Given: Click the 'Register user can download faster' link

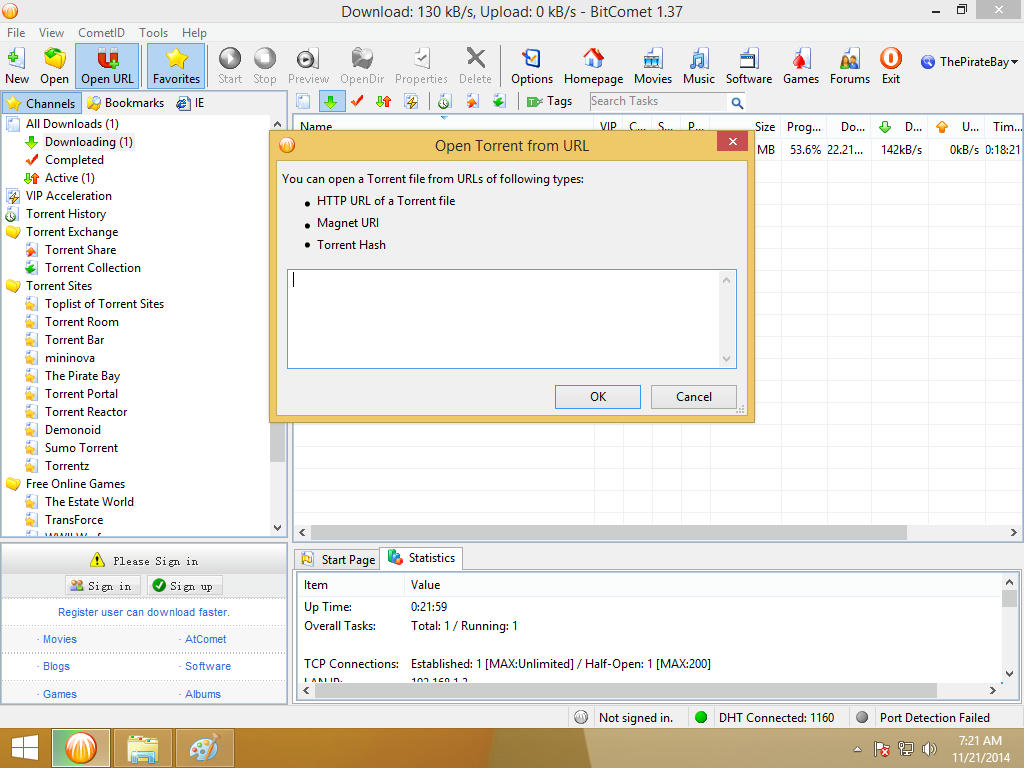Looking at the screenshot, I should 144,612.
